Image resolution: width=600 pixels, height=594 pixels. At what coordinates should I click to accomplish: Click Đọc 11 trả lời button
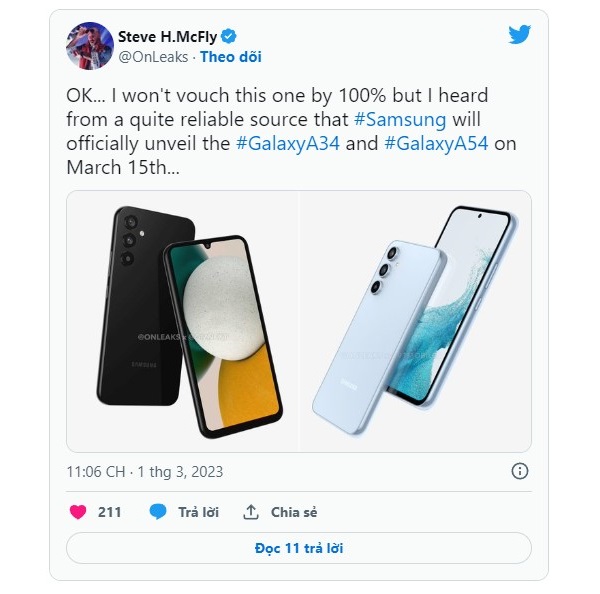pos(299,548)
